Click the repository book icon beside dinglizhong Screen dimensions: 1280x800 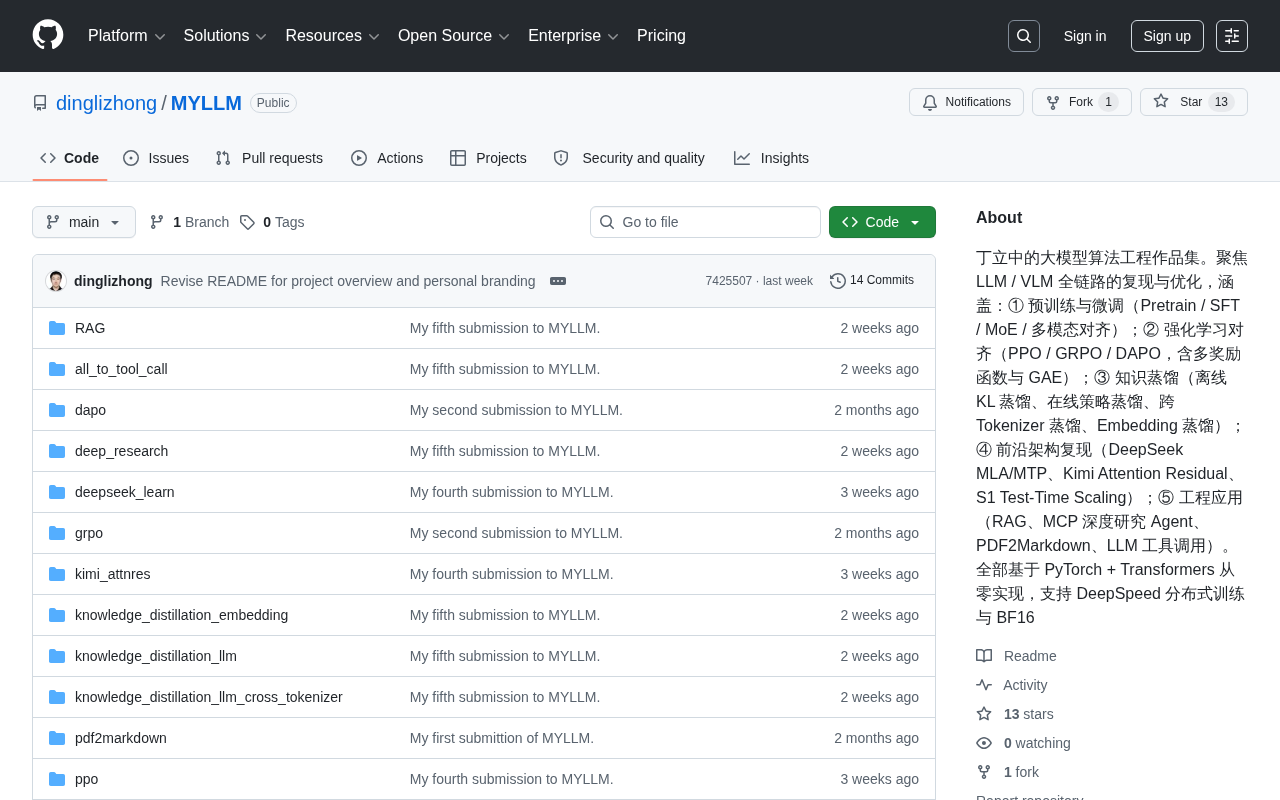click(40, 103)
